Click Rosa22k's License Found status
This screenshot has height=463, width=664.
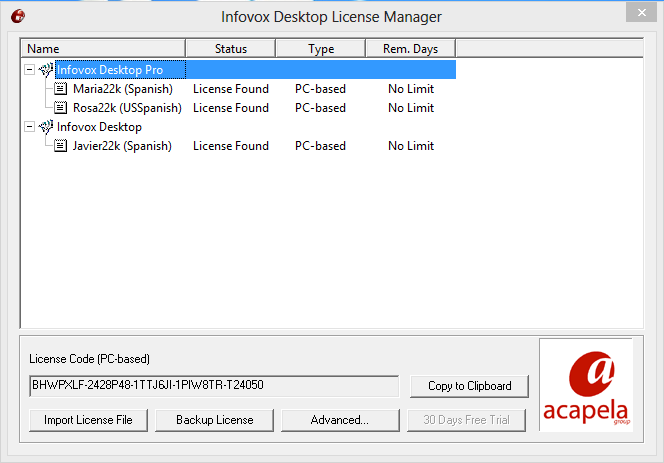pyautogui.click(x=231, y=108)
